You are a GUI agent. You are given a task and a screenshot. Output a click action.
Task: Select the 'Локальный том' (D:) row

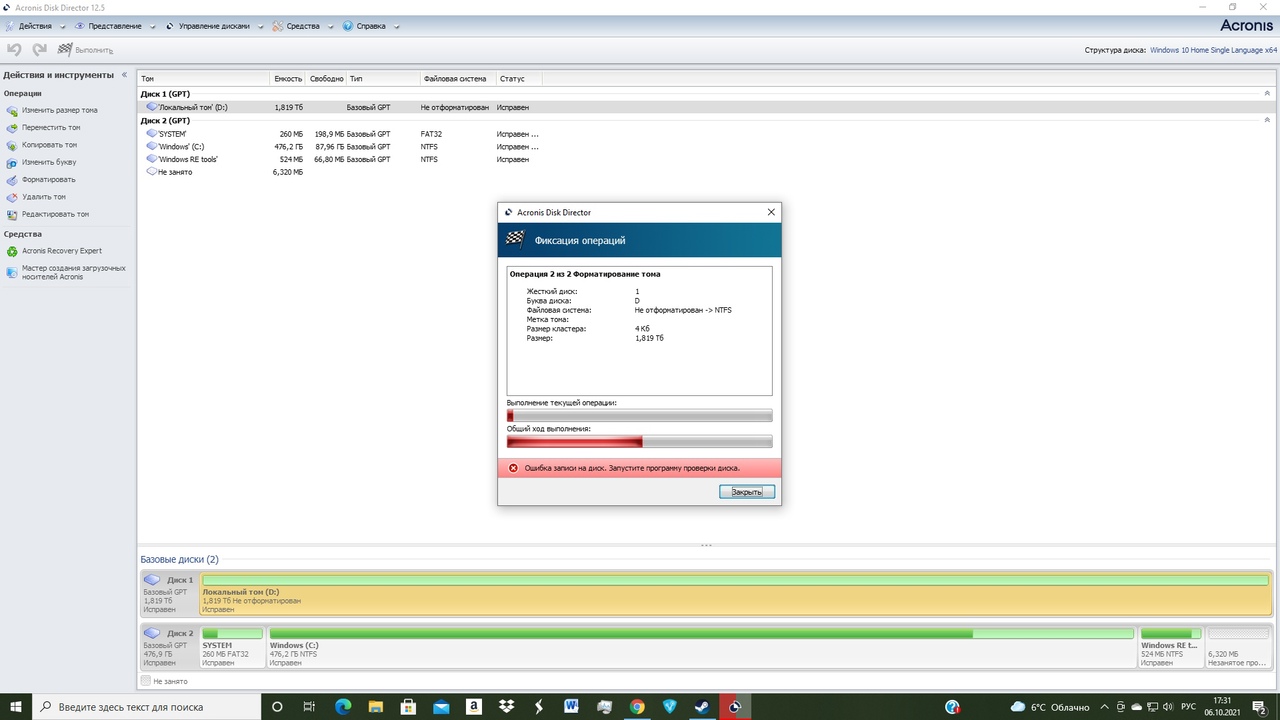point(708,107)
